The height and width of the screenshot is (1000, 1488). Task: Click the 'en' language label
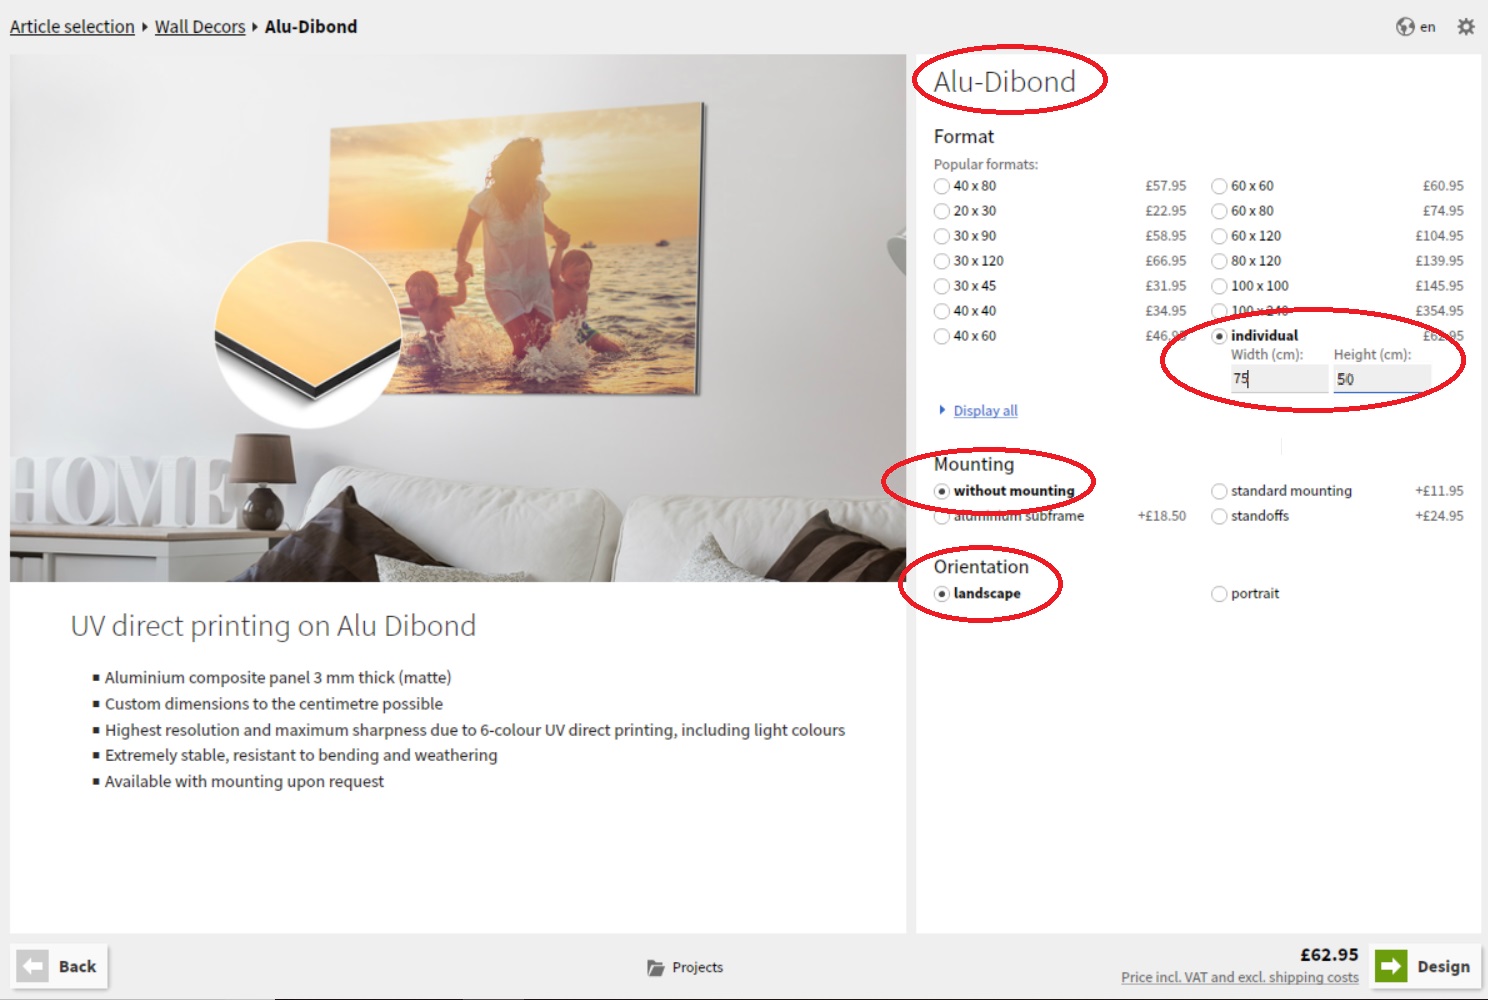(x=1428, y=27)
